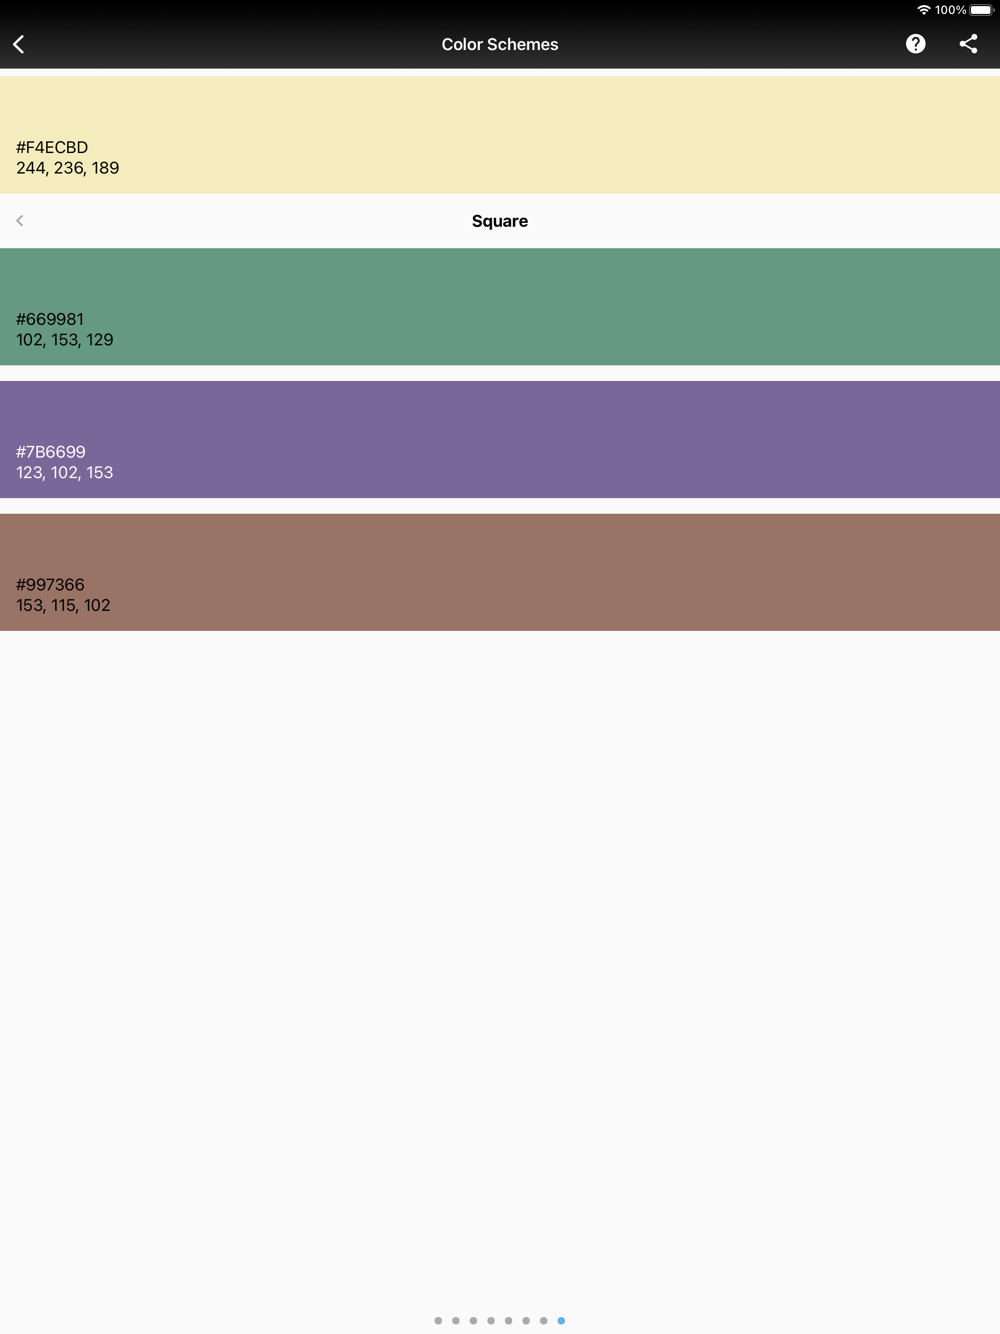Tap the active blue page dot
1000x1334 pixels.
tap(561, 1321)
